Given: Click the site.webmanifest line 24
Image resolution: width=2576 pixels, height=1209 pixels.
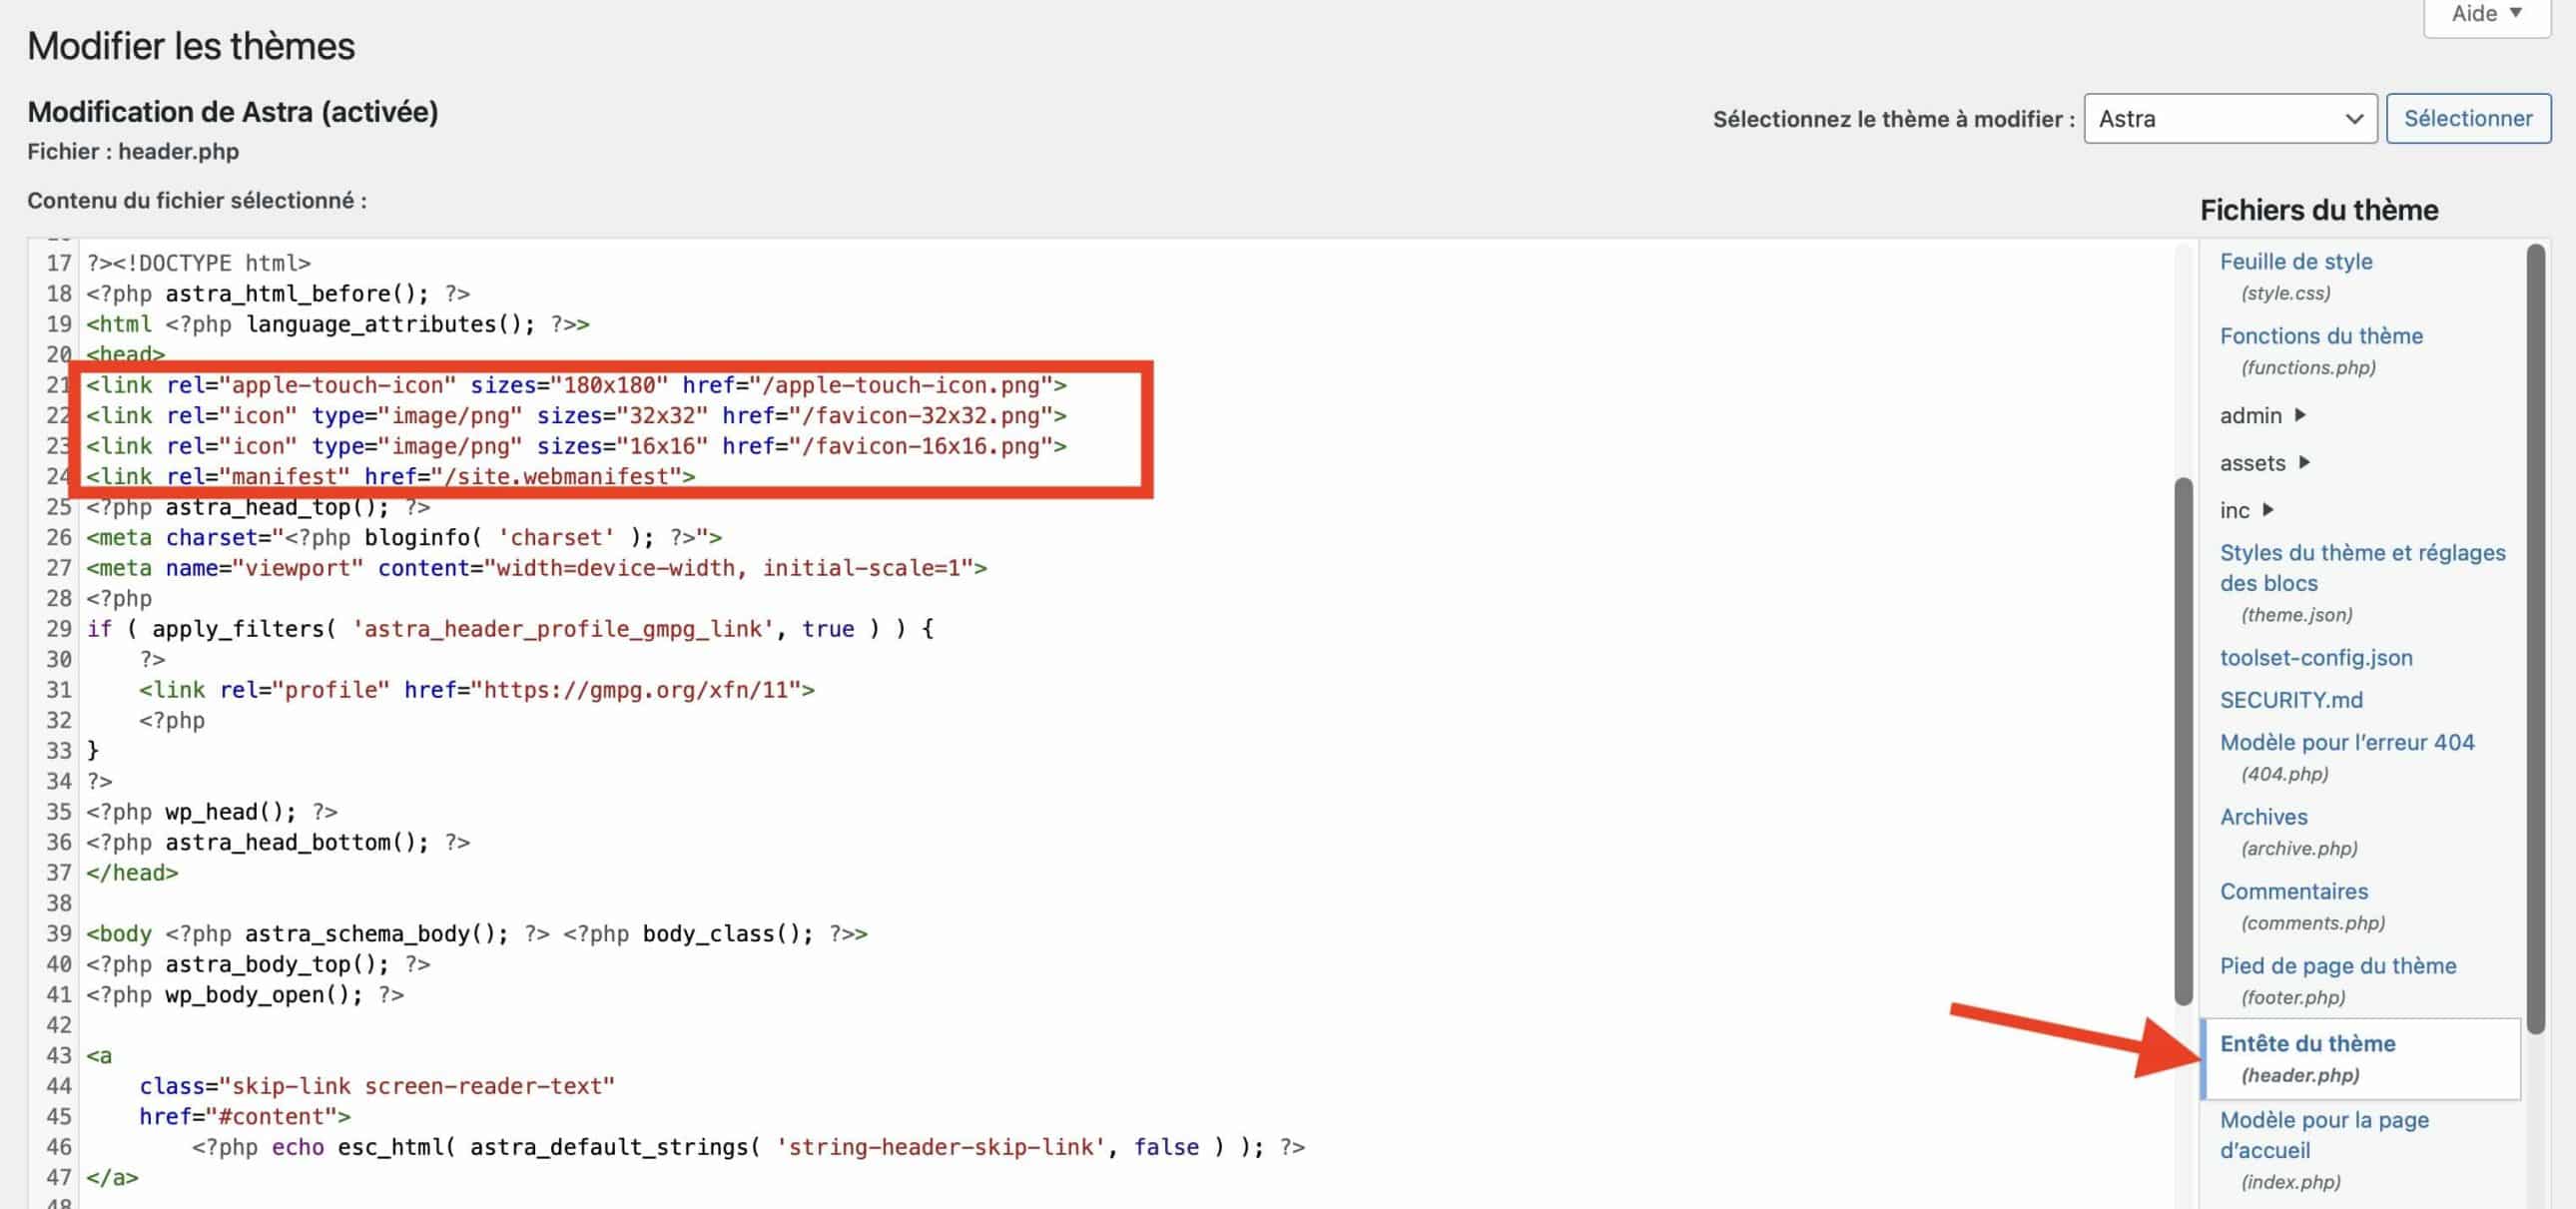Looking at the screenshot, I should pyautogui.click(x=390, y=477).
